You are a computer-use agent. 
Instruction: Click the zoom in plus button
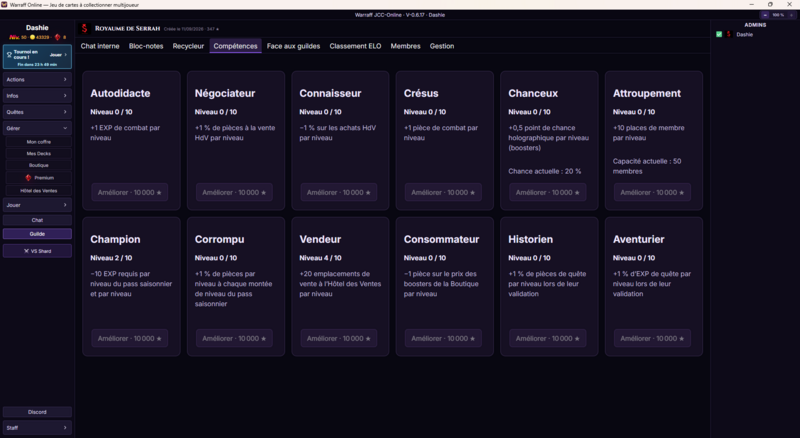pos(791,15)
